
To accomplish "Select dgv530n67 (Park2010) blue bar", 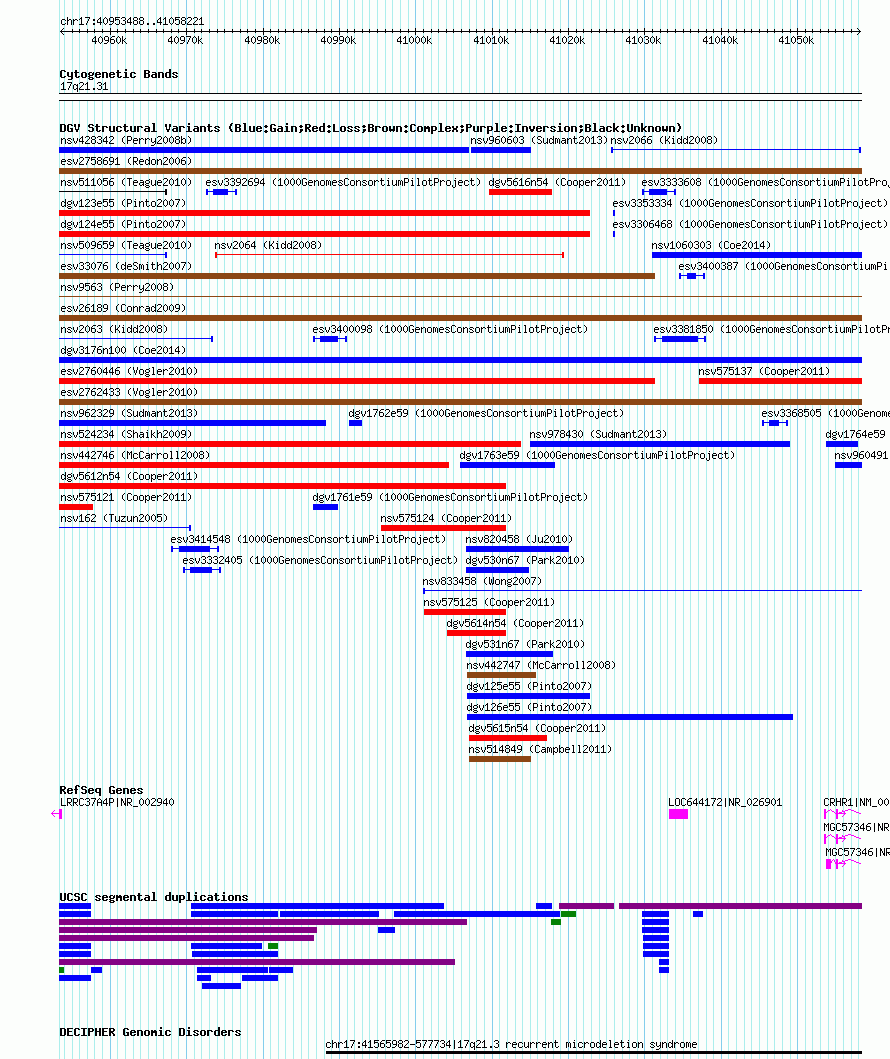I will coord(497,570).
